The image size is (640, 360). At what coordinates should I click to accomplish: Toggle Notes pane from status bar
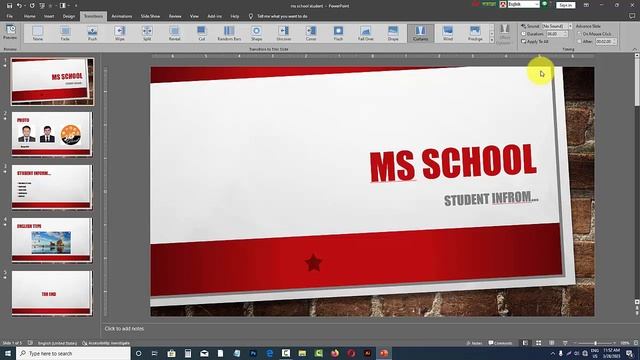(x=474, y=343)
